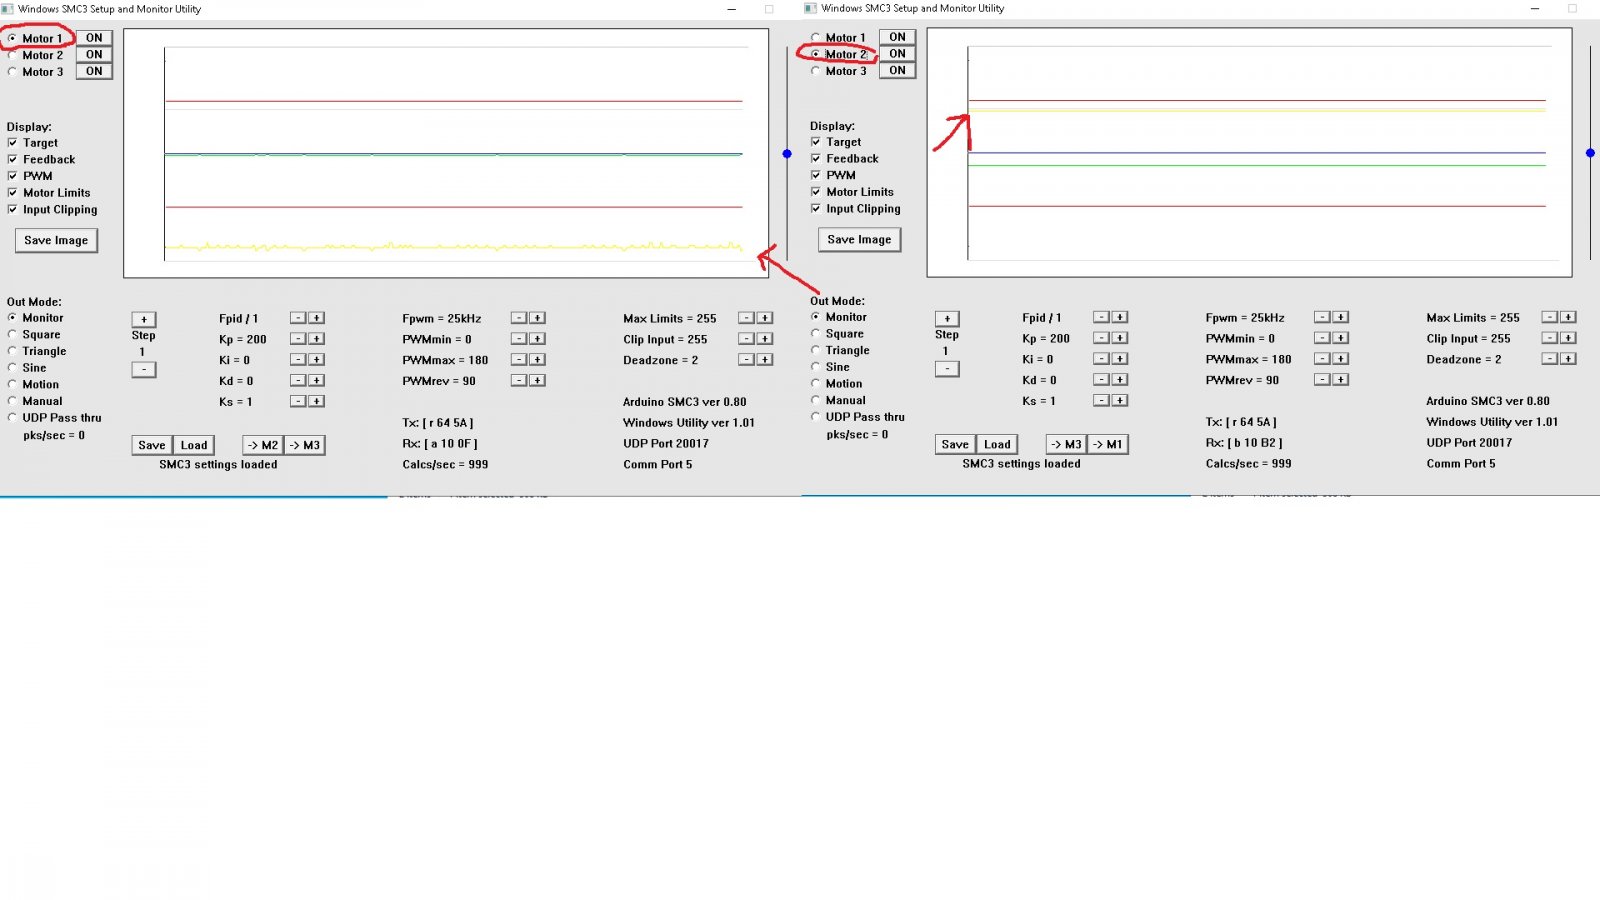Increase Fpwm frequency in left window
1600x900 pixels.
coord(537,318)
